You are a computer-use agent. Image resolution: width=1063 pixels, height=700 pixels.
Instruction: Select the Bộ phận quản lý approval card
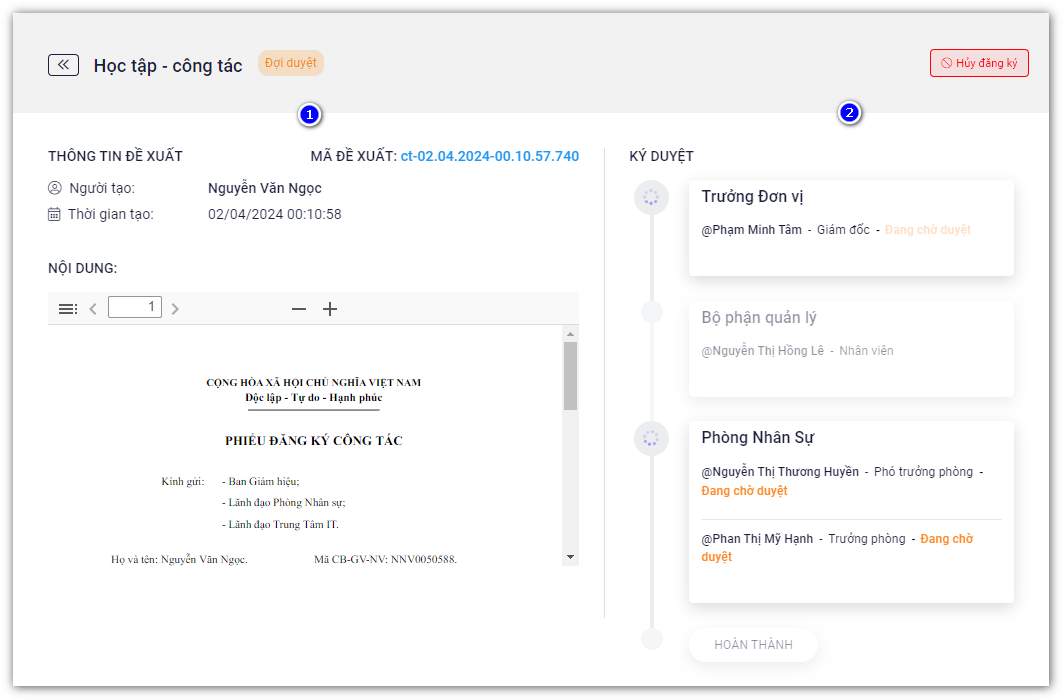(x=851, y=348)
